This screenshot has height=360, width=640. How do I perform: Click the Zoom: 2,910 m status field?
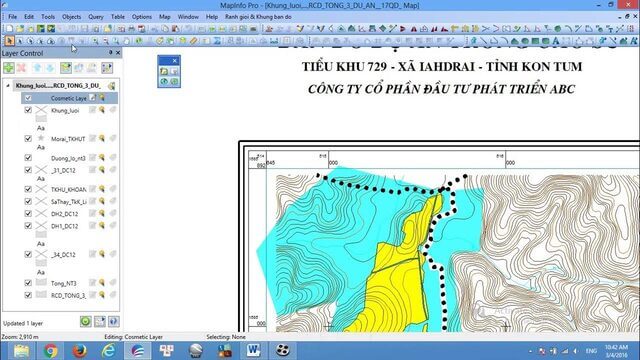20,337
